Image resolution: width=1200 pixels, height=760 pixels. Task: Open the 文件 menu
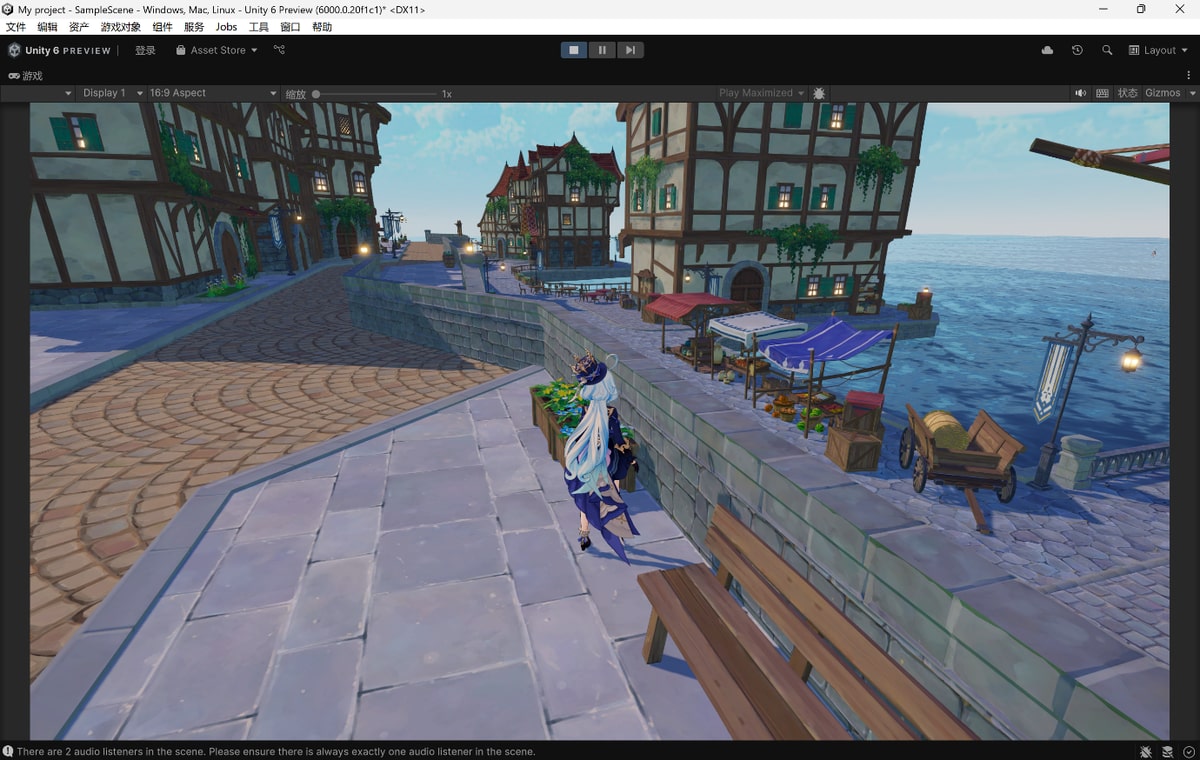pos(16,27)
